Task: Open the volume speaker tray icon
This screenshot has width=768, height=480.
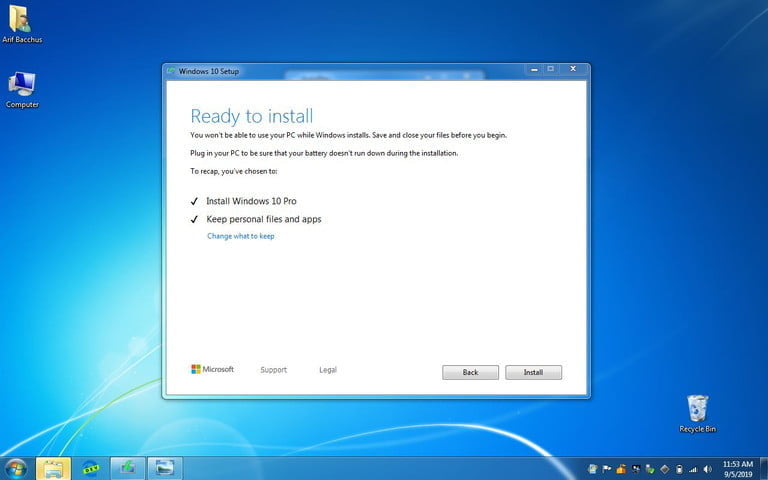Action: [707, 469]
